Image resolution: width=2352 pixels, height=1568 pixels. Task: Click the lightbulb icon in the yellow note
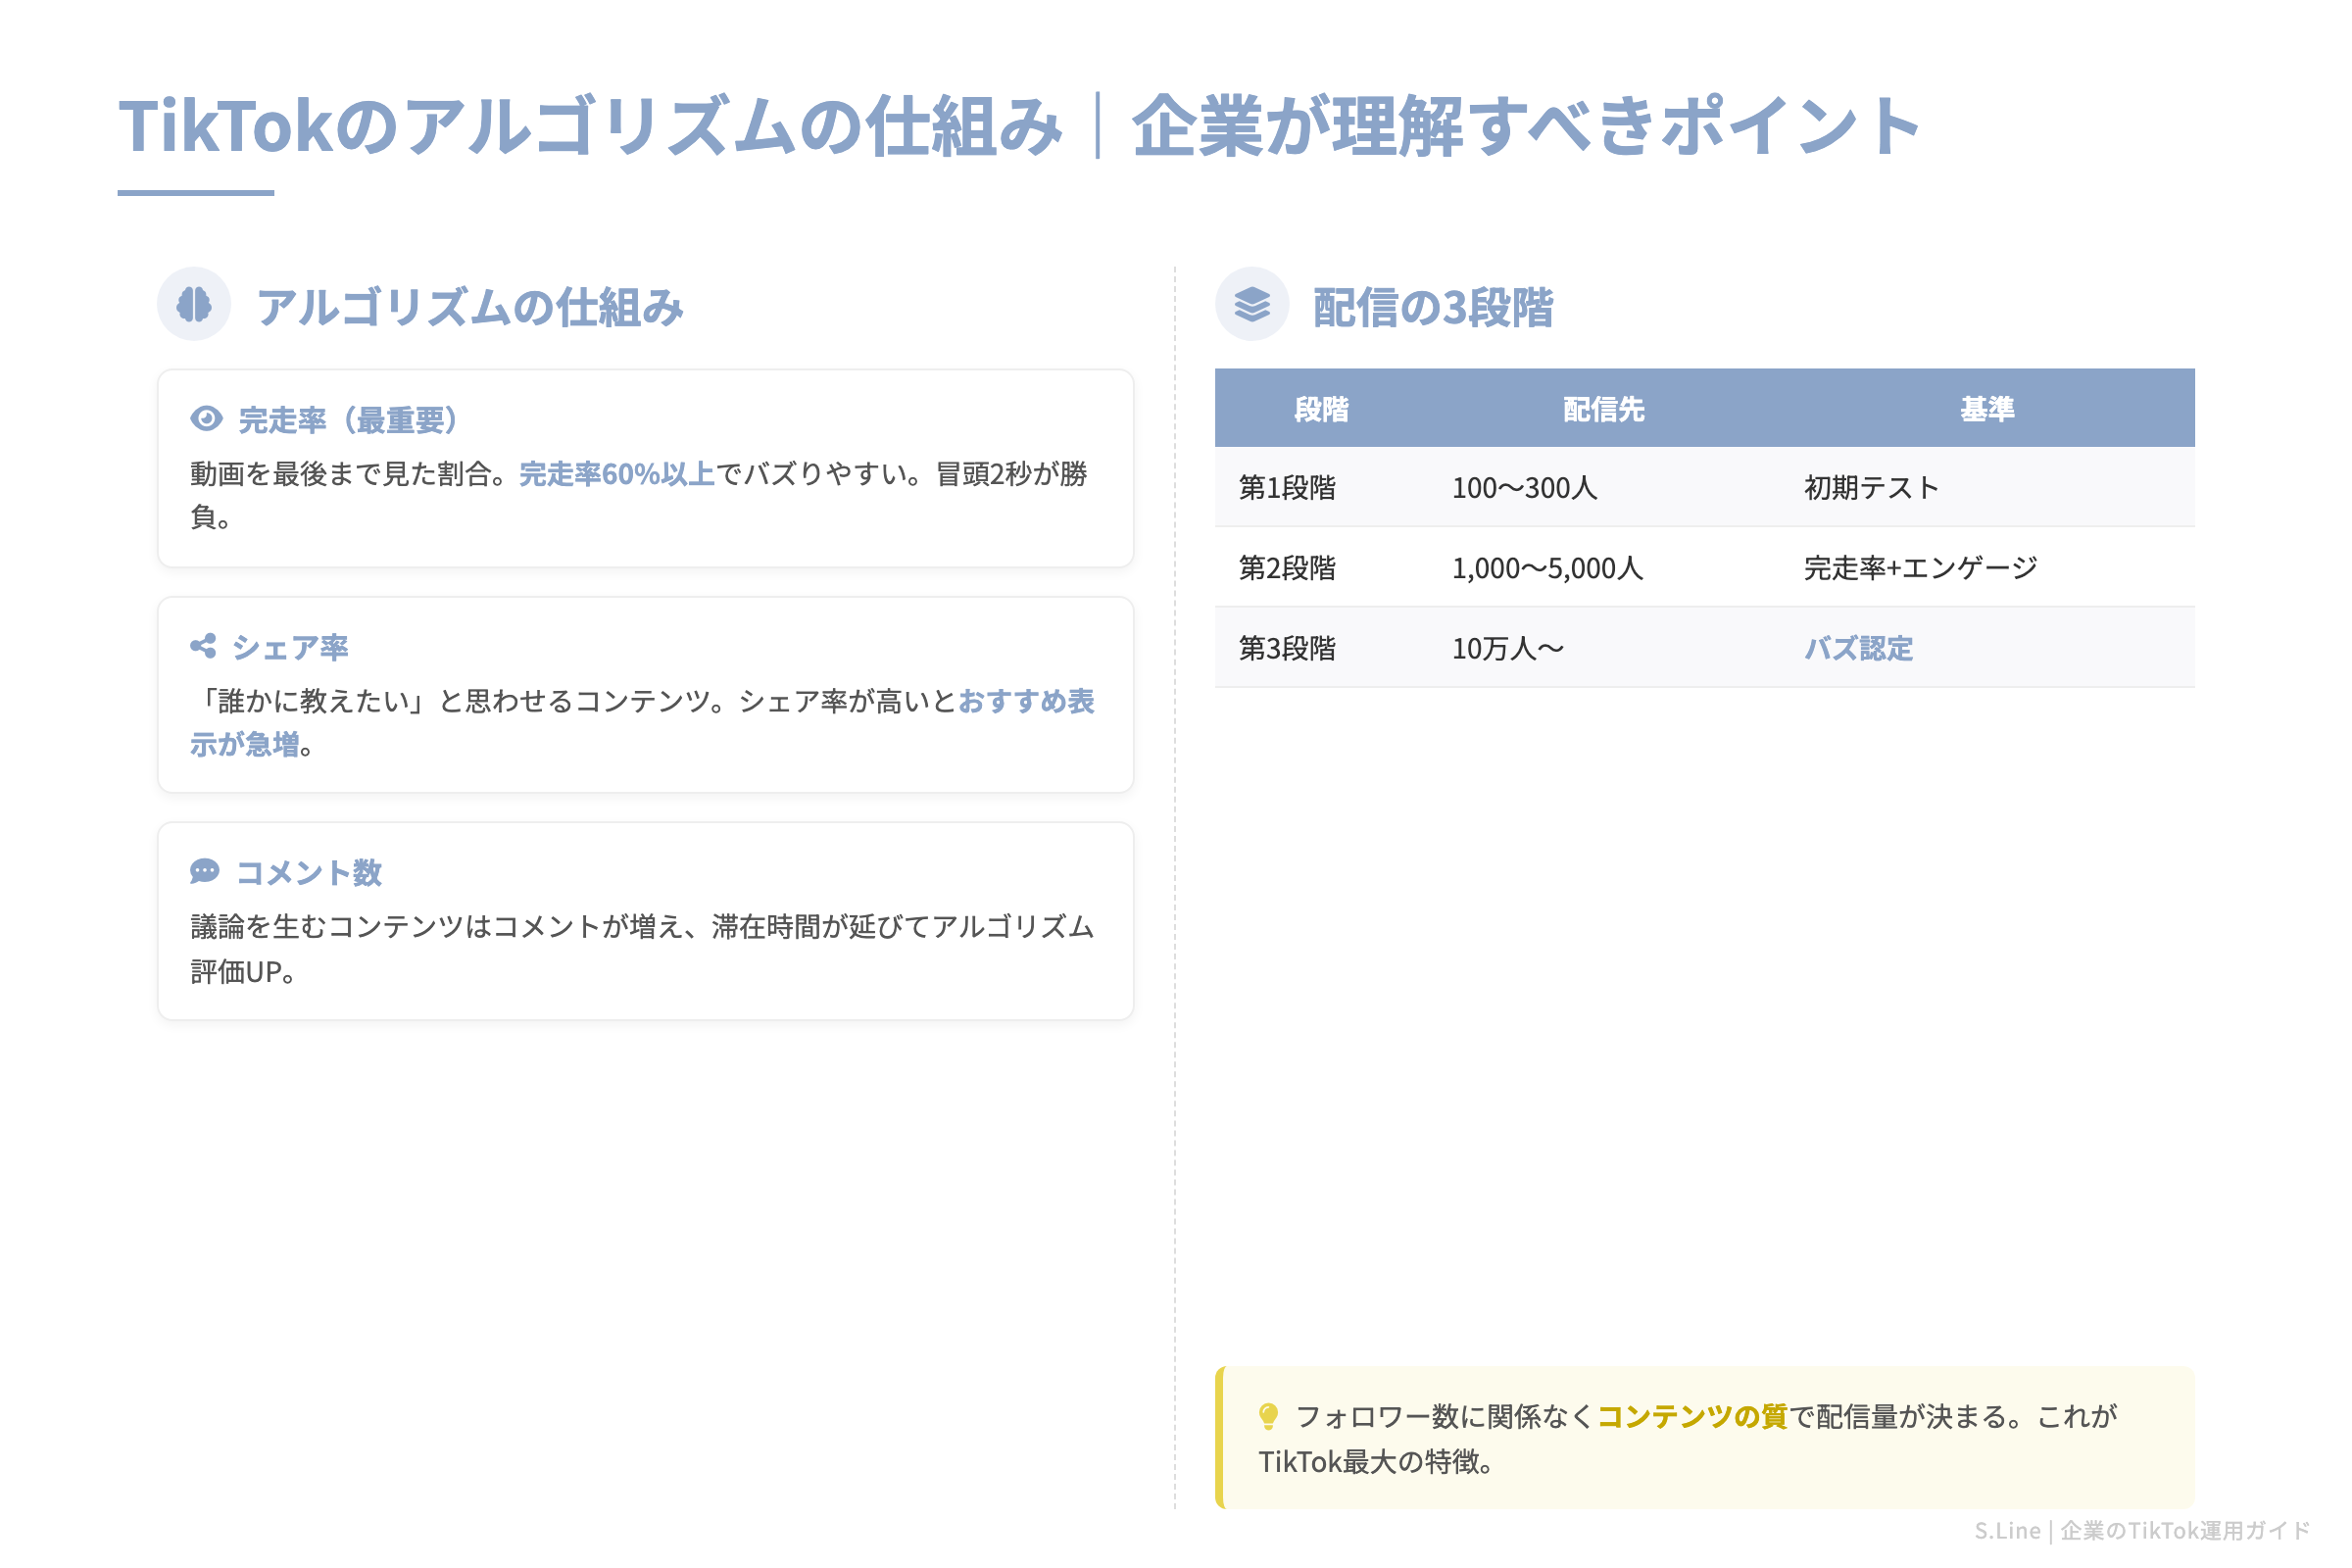pyautogui.click(x=1271, y=1415)
